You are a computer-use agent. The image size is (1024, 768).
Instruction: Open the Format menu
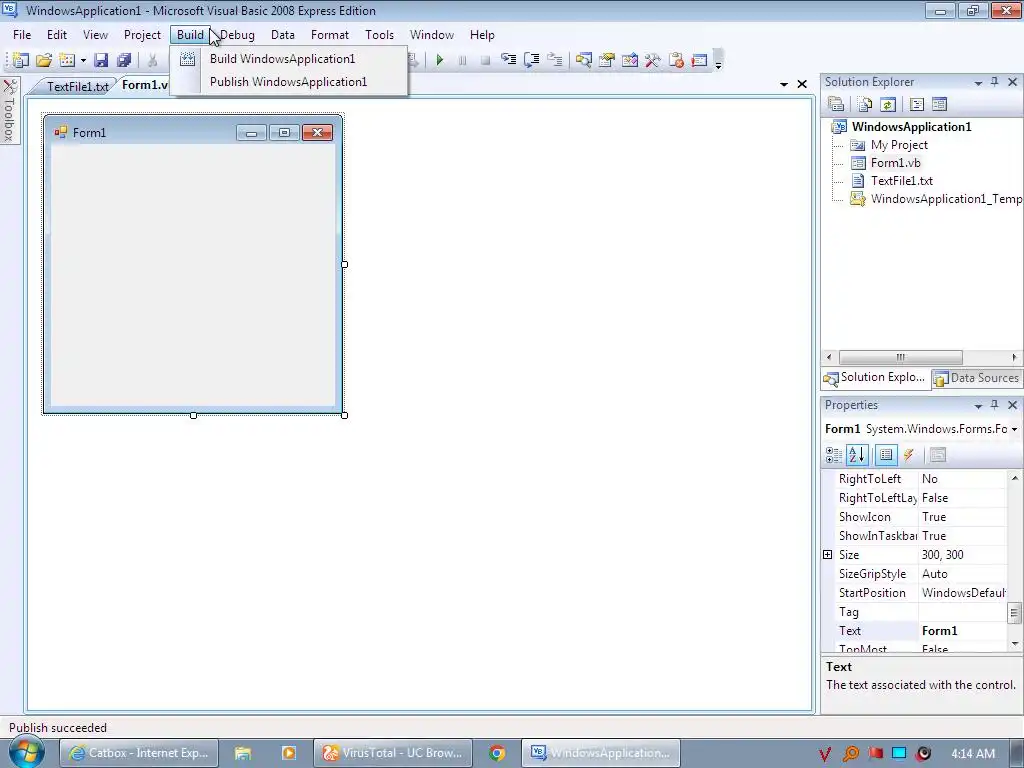tap(329, 35)
